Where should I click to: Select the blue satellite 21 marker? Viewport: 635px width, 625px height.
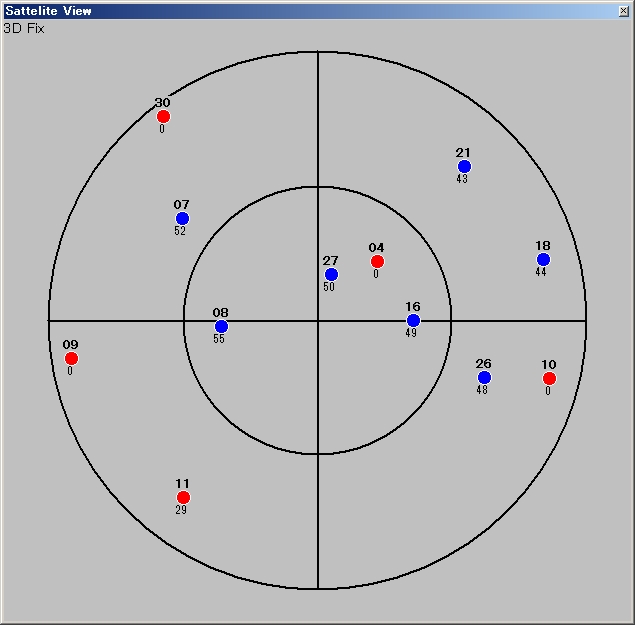point(464,167)
